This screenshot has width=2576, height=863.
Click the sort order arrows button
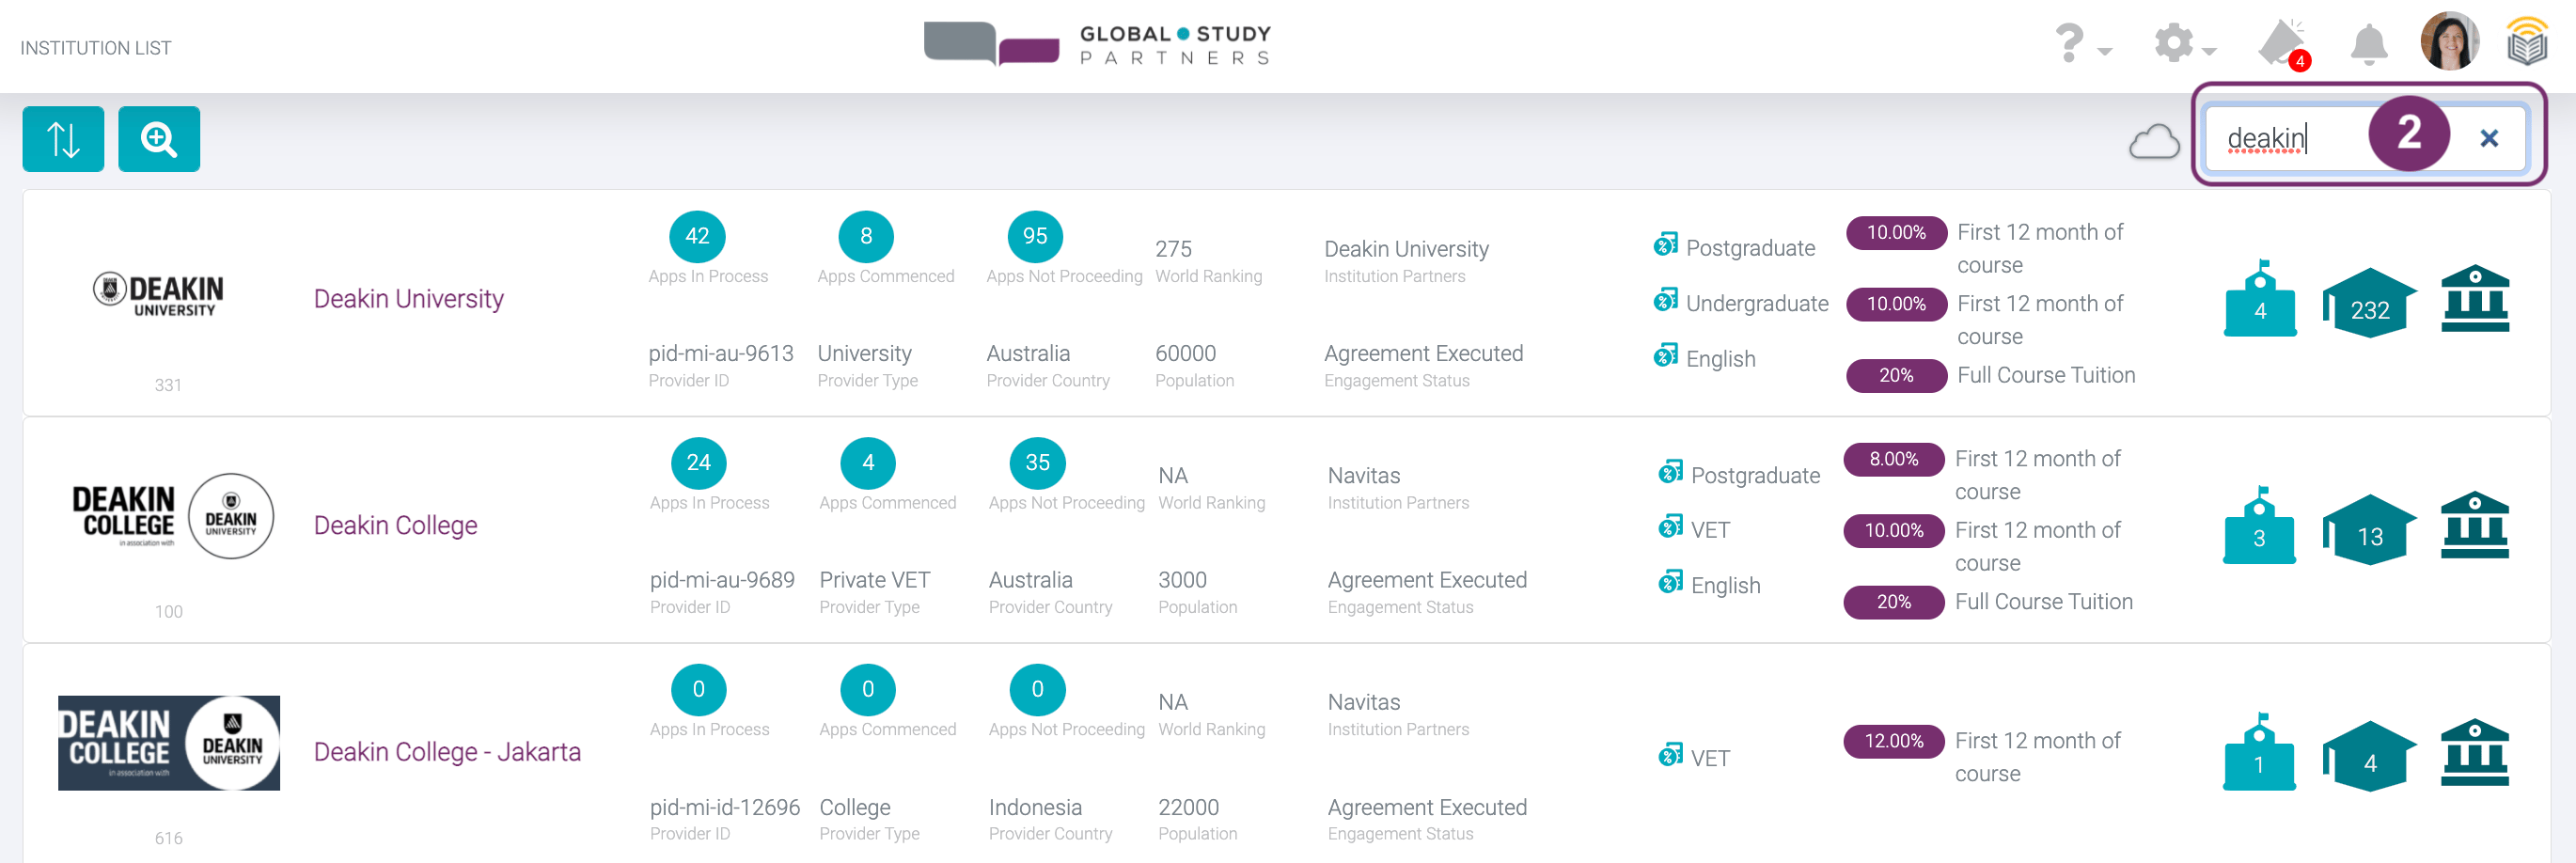[x=63, y=139]
